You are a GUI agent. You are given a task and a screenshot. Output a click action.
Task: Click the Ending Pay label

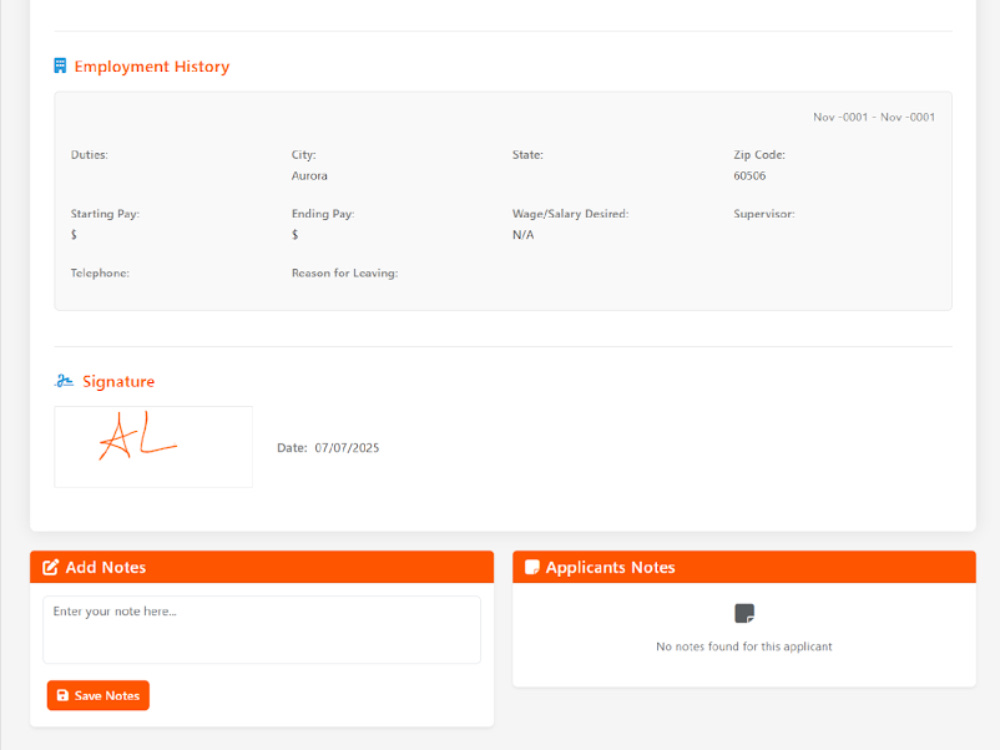point(323,214)
